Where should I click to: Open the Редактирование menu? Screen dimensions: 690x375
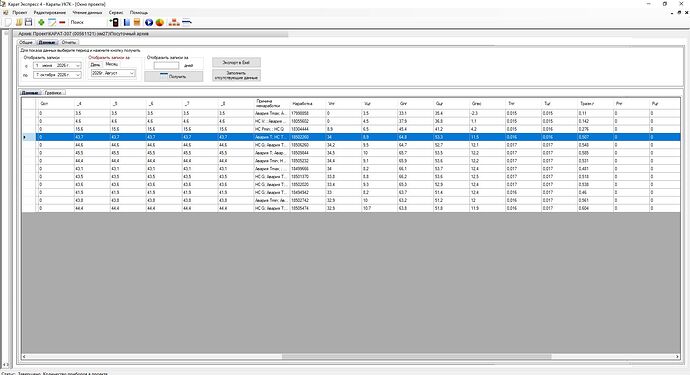[50, 13]
